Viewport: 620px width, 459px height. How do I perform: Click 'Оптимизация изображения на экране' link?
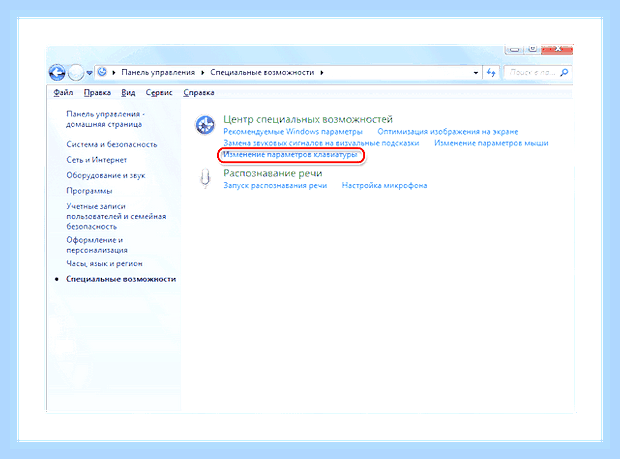coord(448,131)
